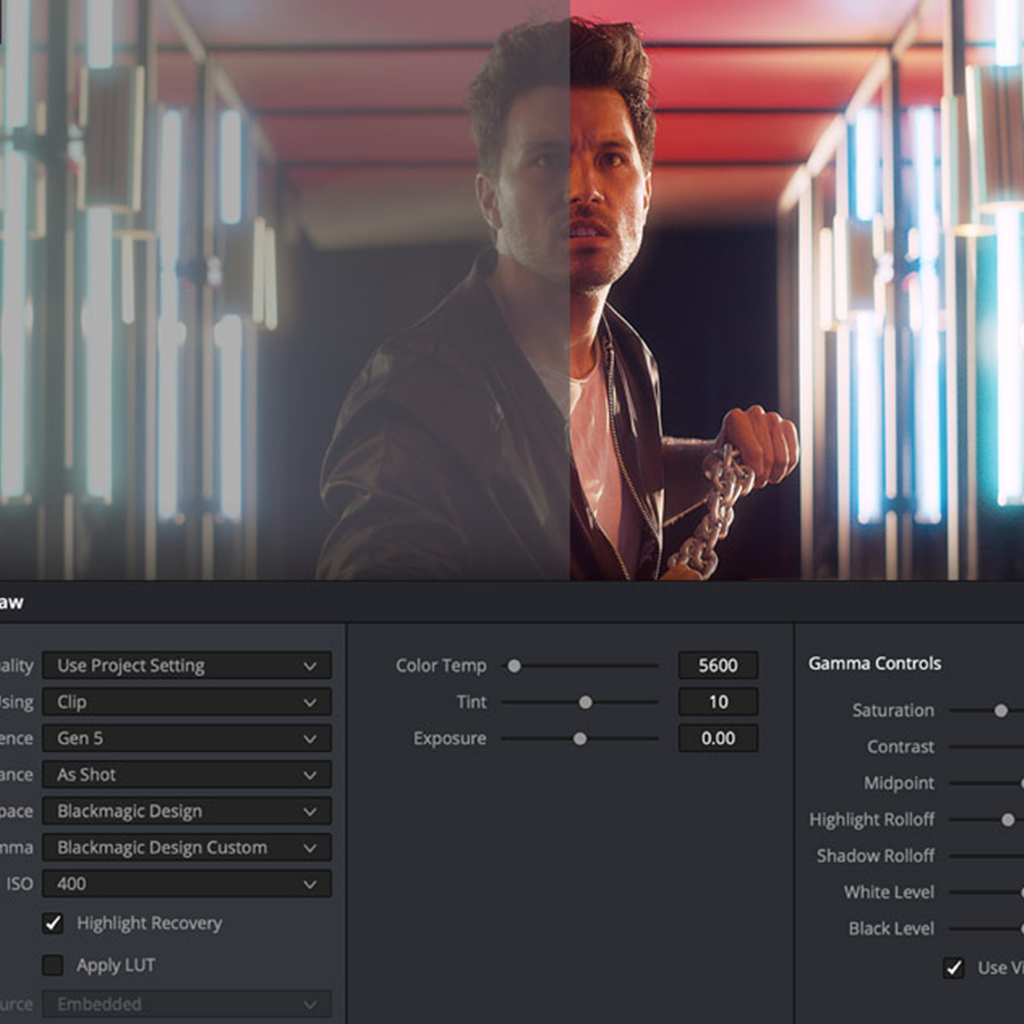Expand the Blackmagic Design color space dropdown
1024x1024 pixels.
click(186, 811)
